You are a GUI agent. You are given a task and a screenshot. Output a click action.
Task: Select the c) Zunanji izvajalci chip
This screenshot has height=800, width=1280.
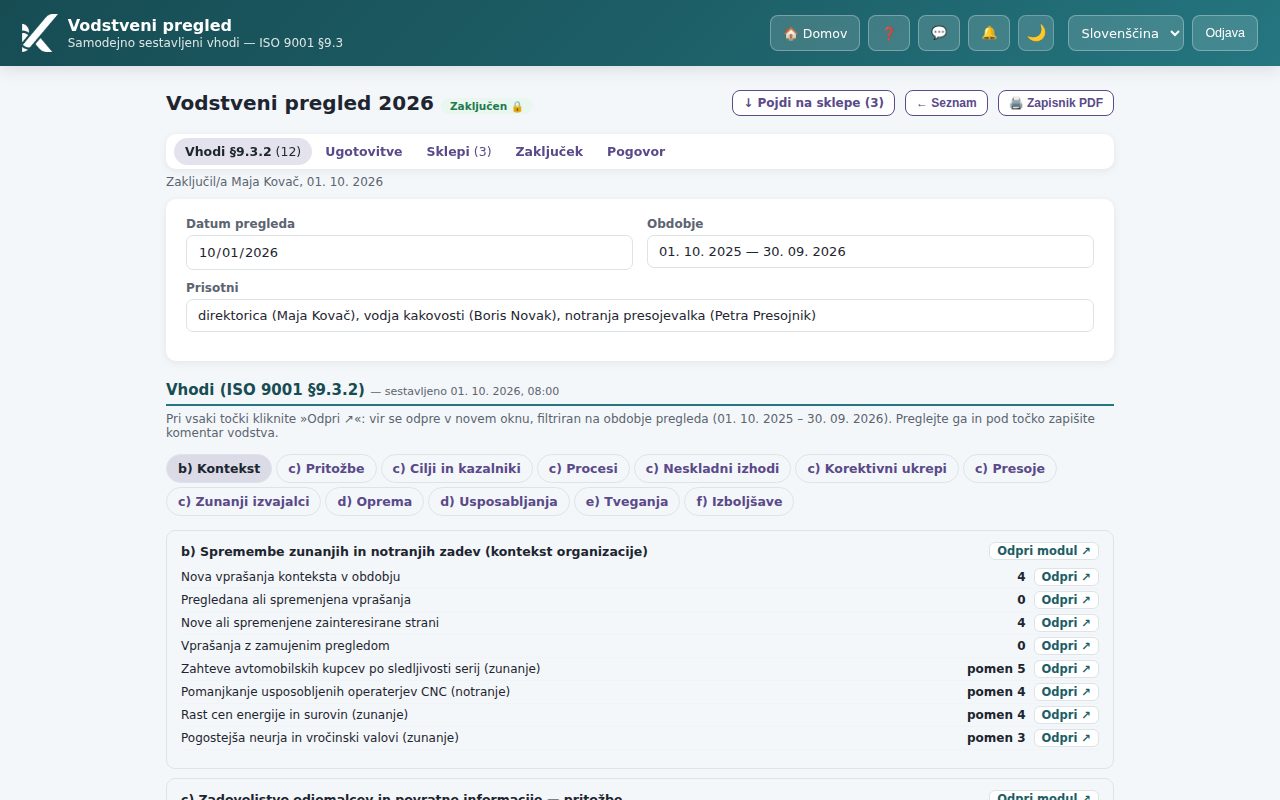(x=244, y=502)
